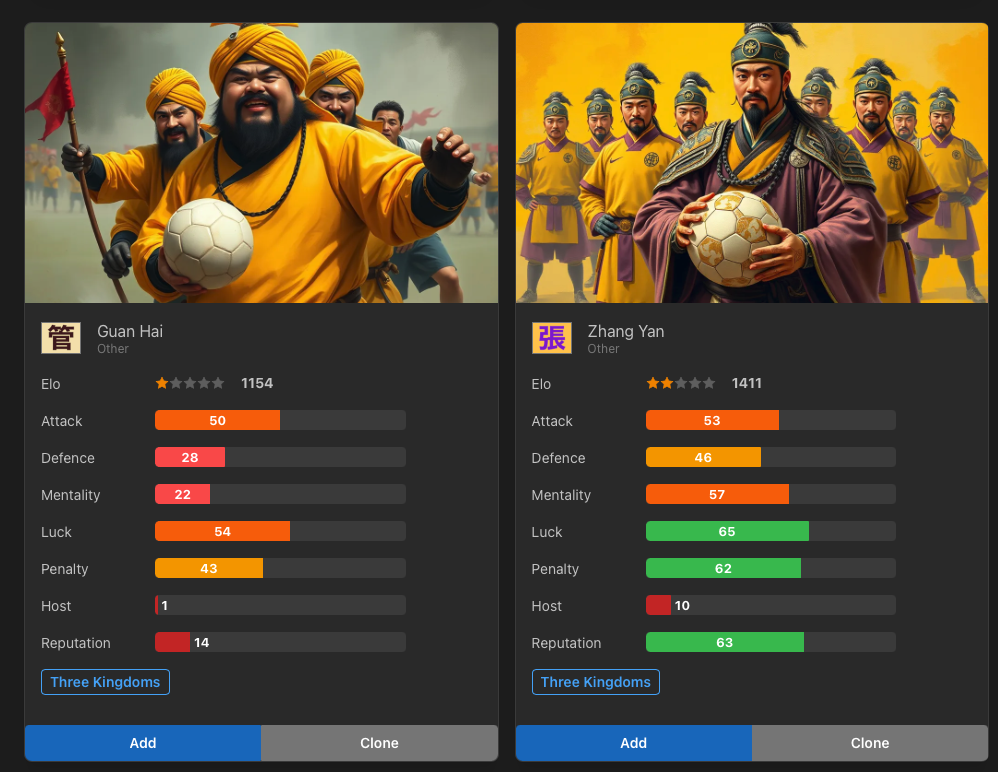
Task: Click Guan Hai's Attack bar showing 50
Action: 280,421
